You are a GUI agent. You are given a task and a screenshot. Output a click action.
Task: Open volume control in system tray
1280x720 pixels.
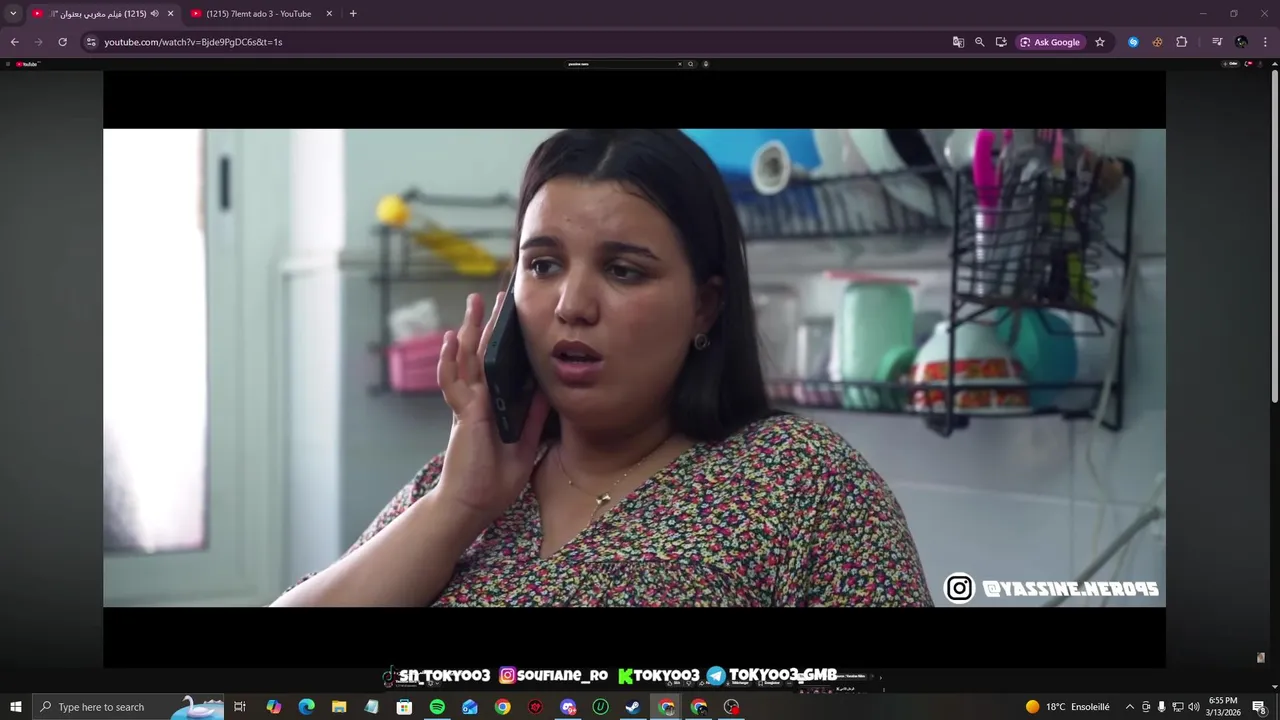coord(1193,707)
